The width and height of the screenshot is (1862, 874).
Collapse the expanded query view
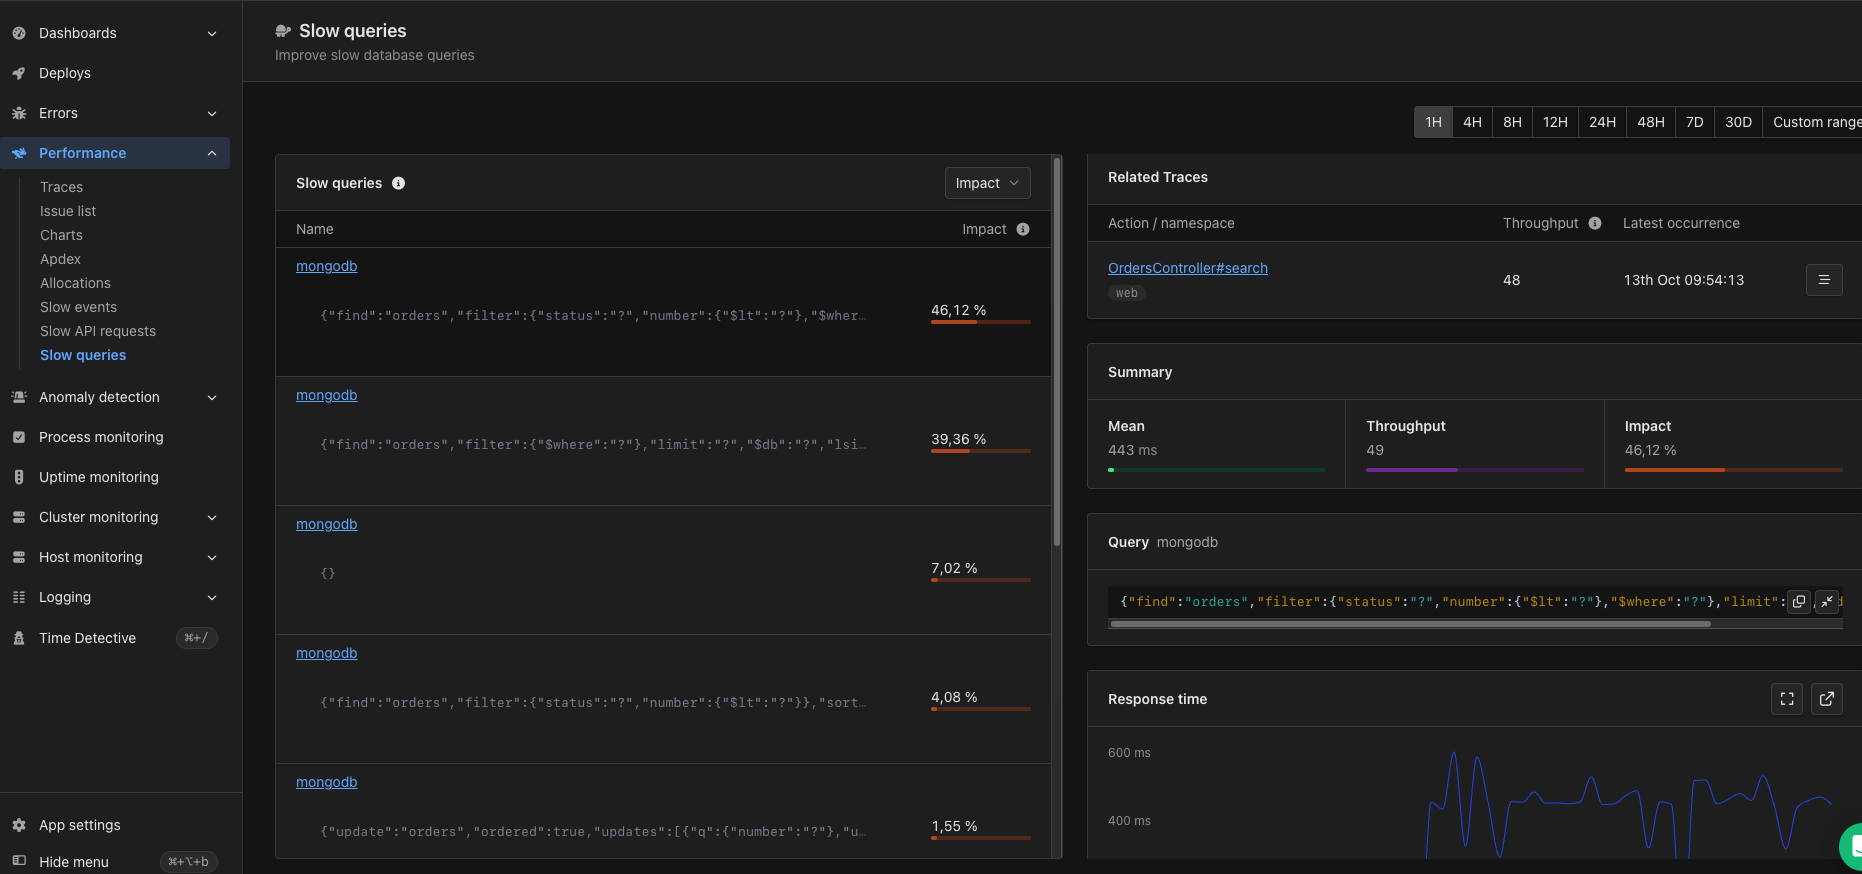pos(1827,601)
